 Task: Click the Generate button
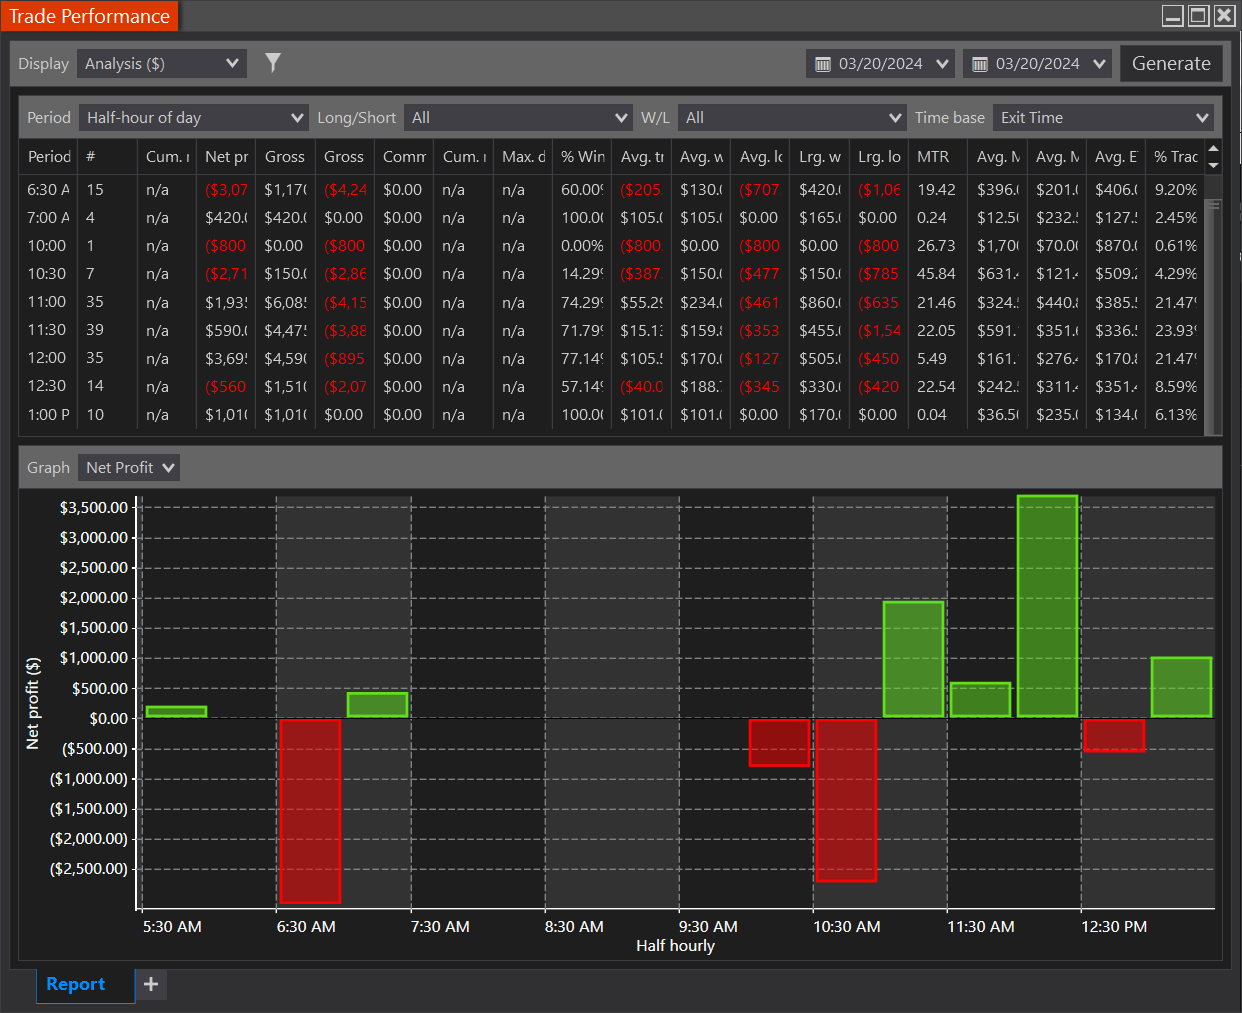[x=1171, y=63]
